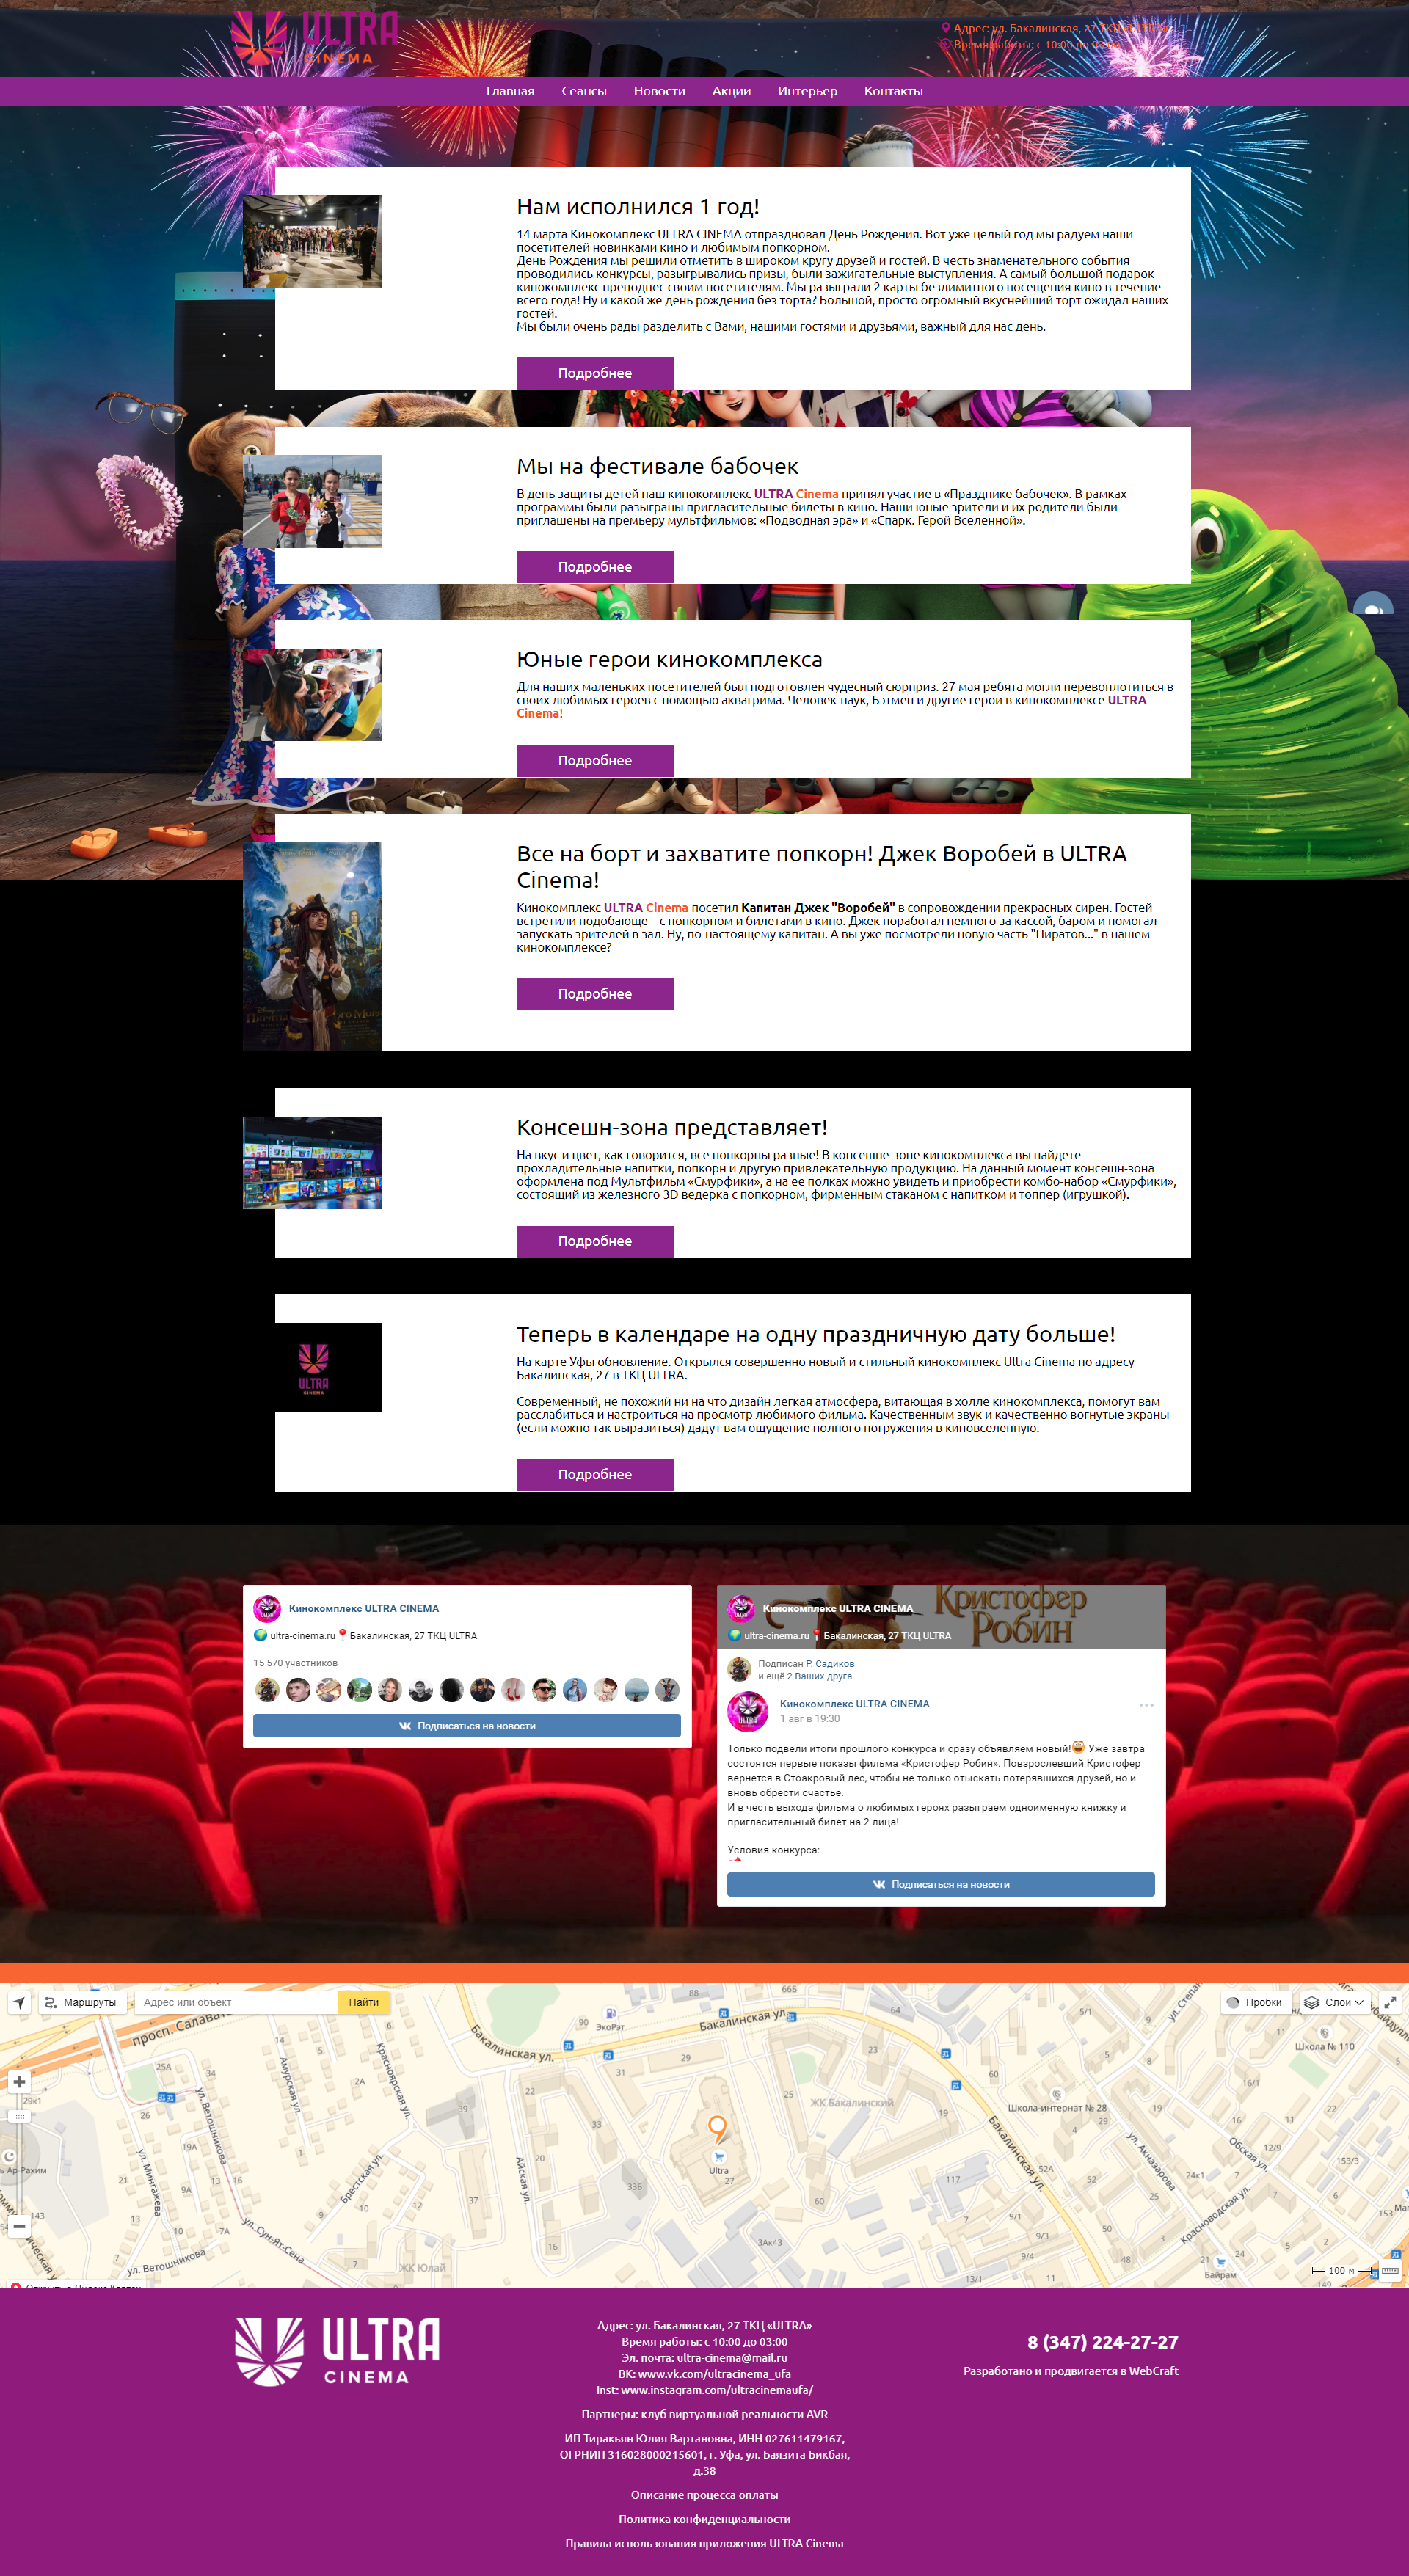
Task: Open the VK post options three-dot menu
Action: pos(1146,1705)
